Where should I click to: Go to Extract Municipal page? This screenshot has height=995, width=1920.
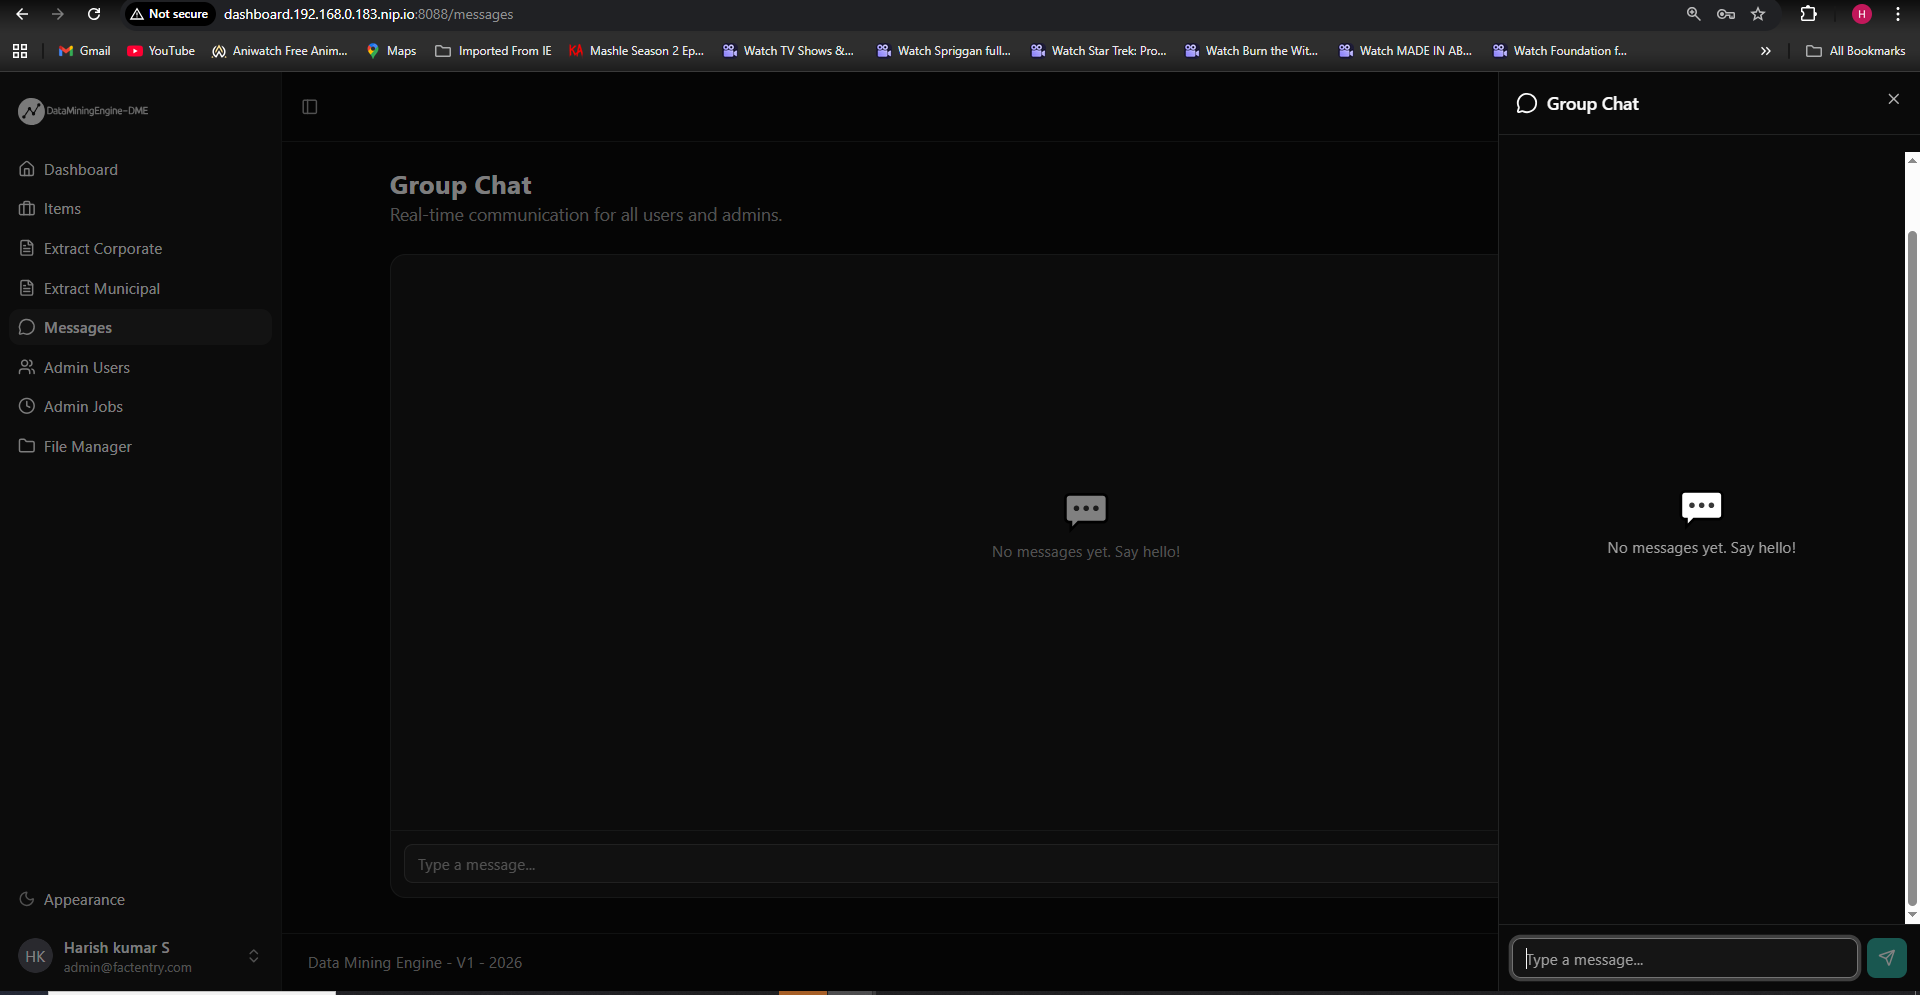tap(140, 288)
